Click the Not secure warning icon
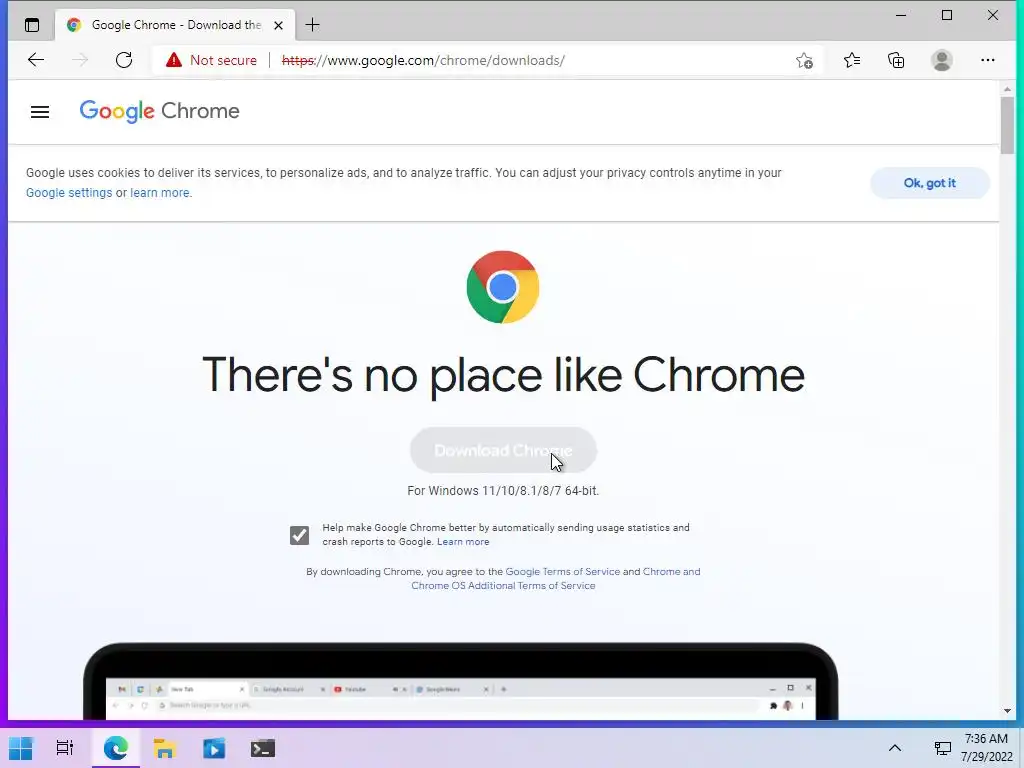This screenshot has height=768, width=1024. click(x=174, y=60)
